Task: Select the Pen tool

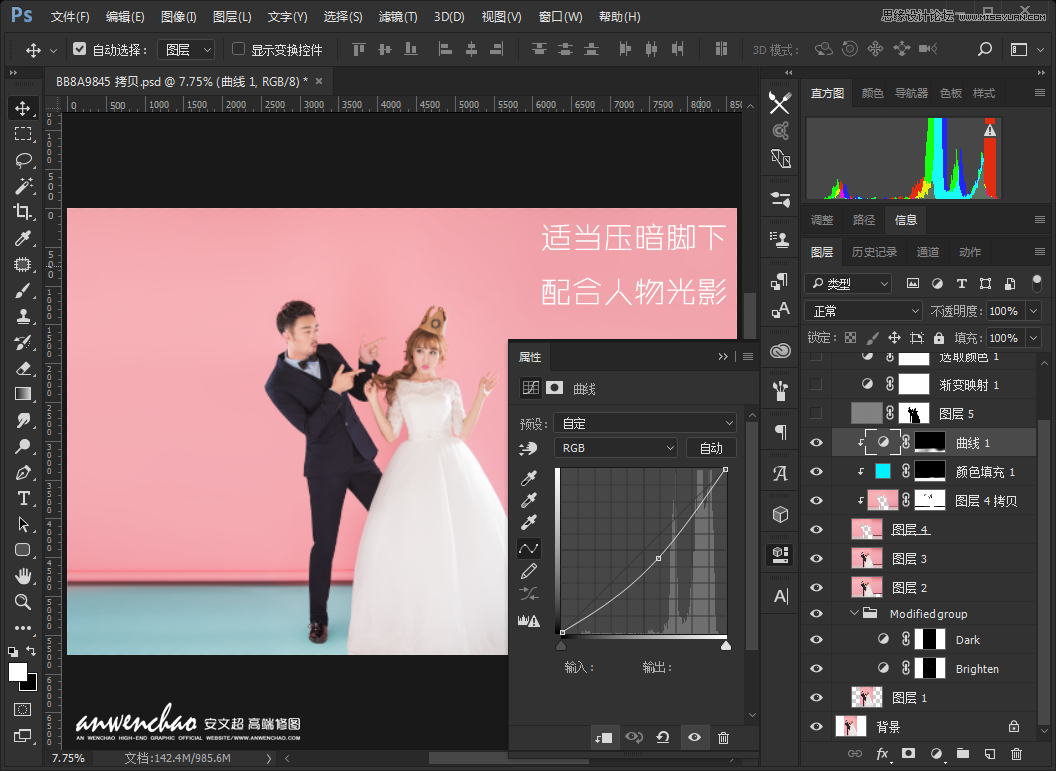Action: (24, 472)
